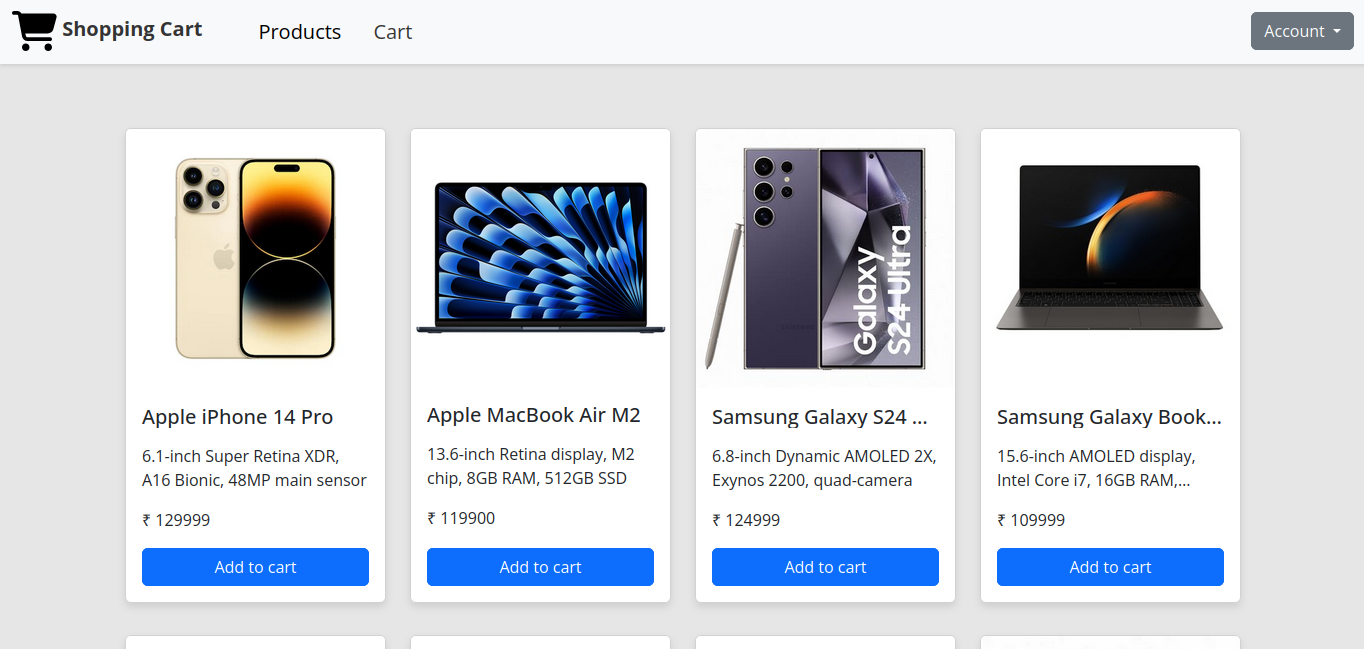Image resolution: width=1364 pixels, height=649 pixels.
Task: Click the ₹ 119900 price label
Action: point(461,518)
